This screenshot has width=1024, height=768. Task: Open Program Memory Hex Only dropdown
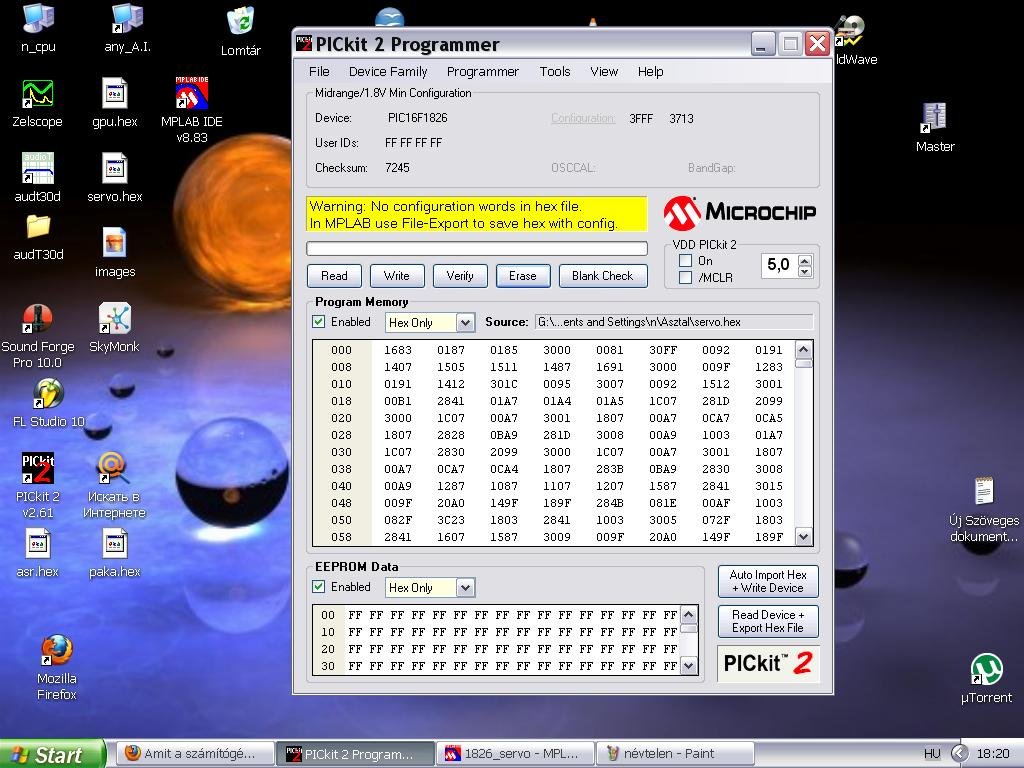(465, 322)
